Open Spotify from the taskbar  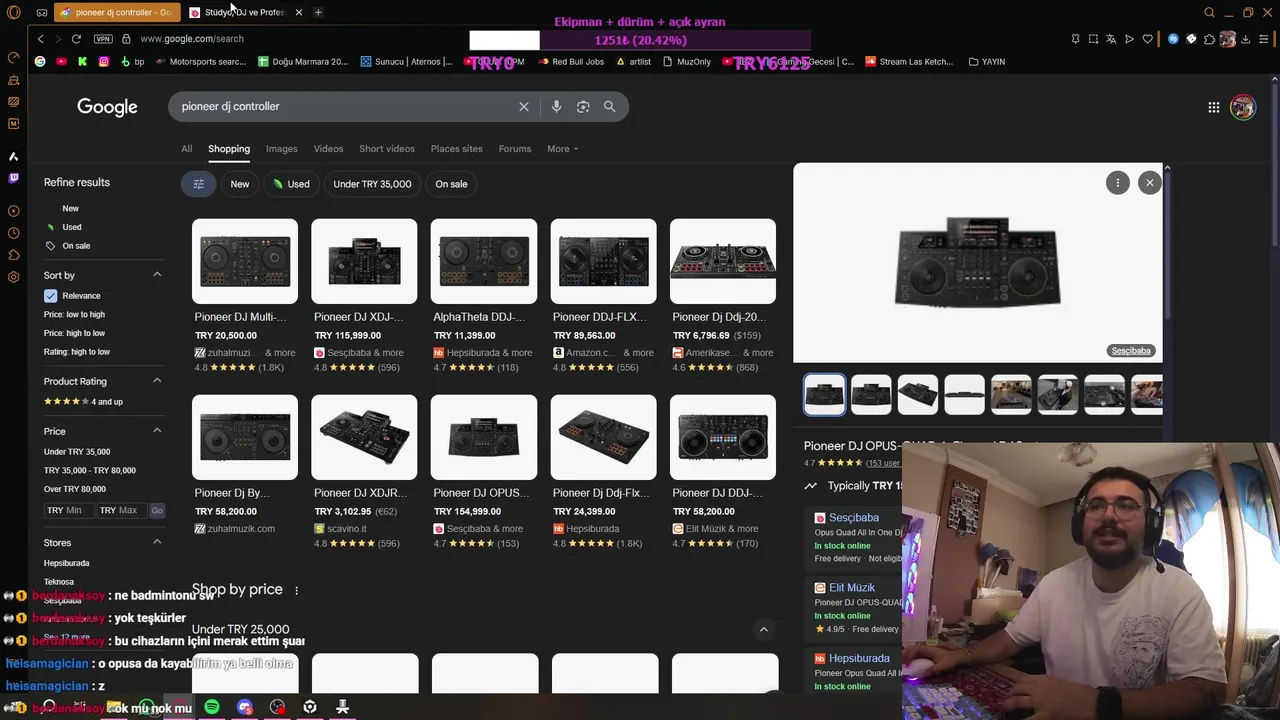212,707
